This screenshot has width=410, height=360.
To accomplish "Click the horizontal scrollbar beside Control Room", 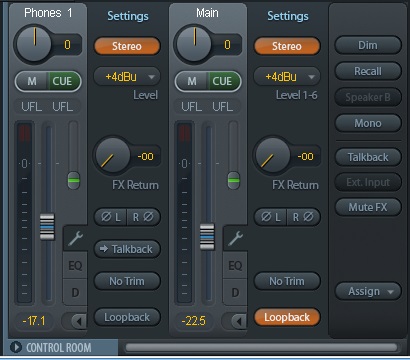I will 261,347.
